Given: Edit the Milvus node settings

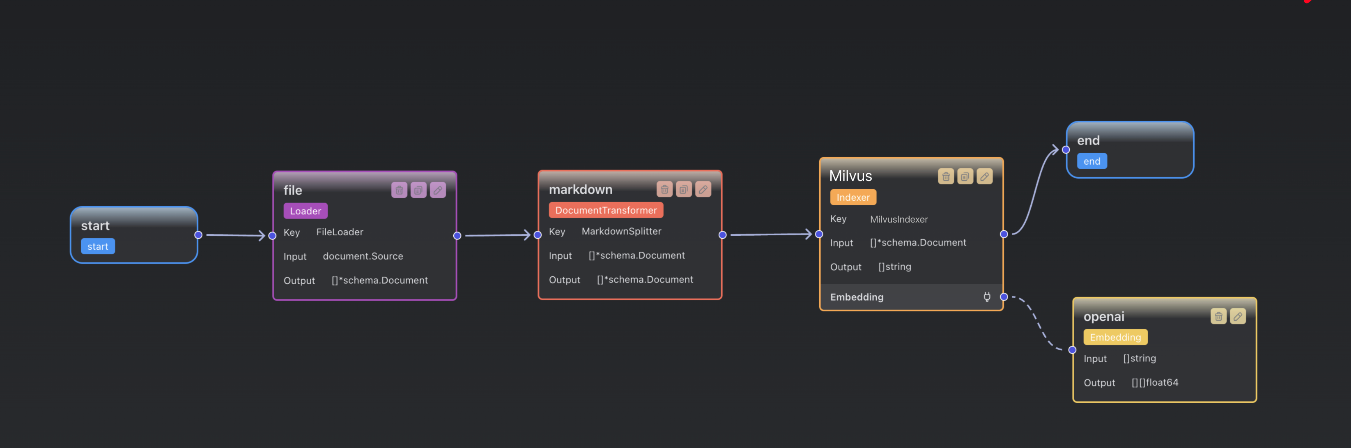Looking at the screenshot, I should (x=985, y=176).
